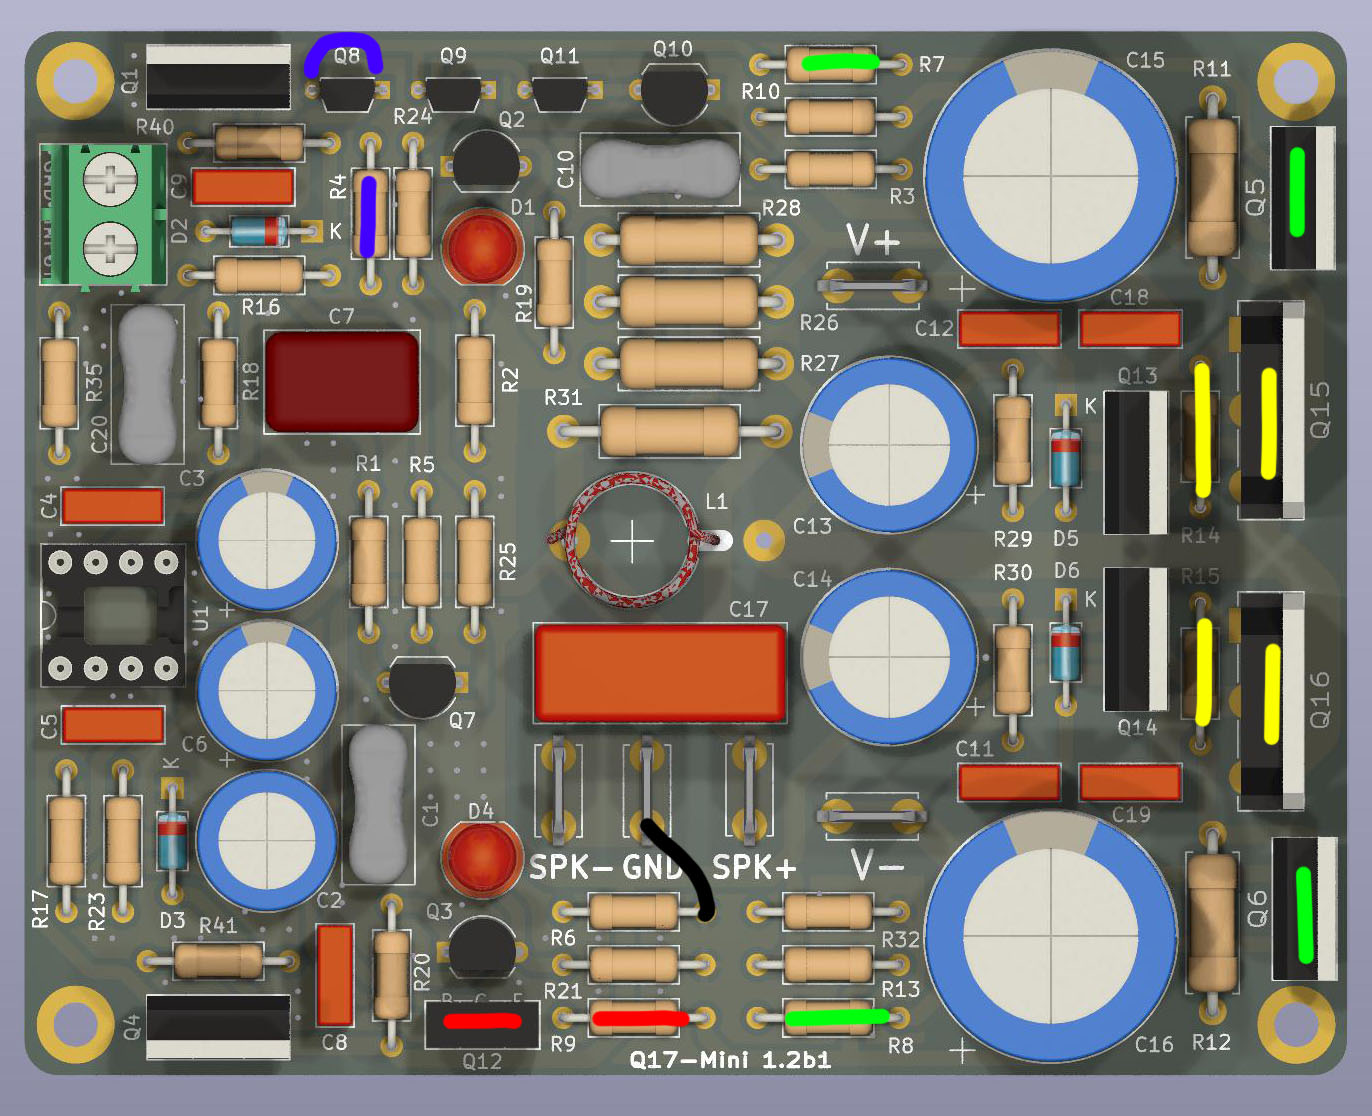Click the orange C18 capacitor
This screenshot has height=1116, width=1372.
(x=1131, y=329)
